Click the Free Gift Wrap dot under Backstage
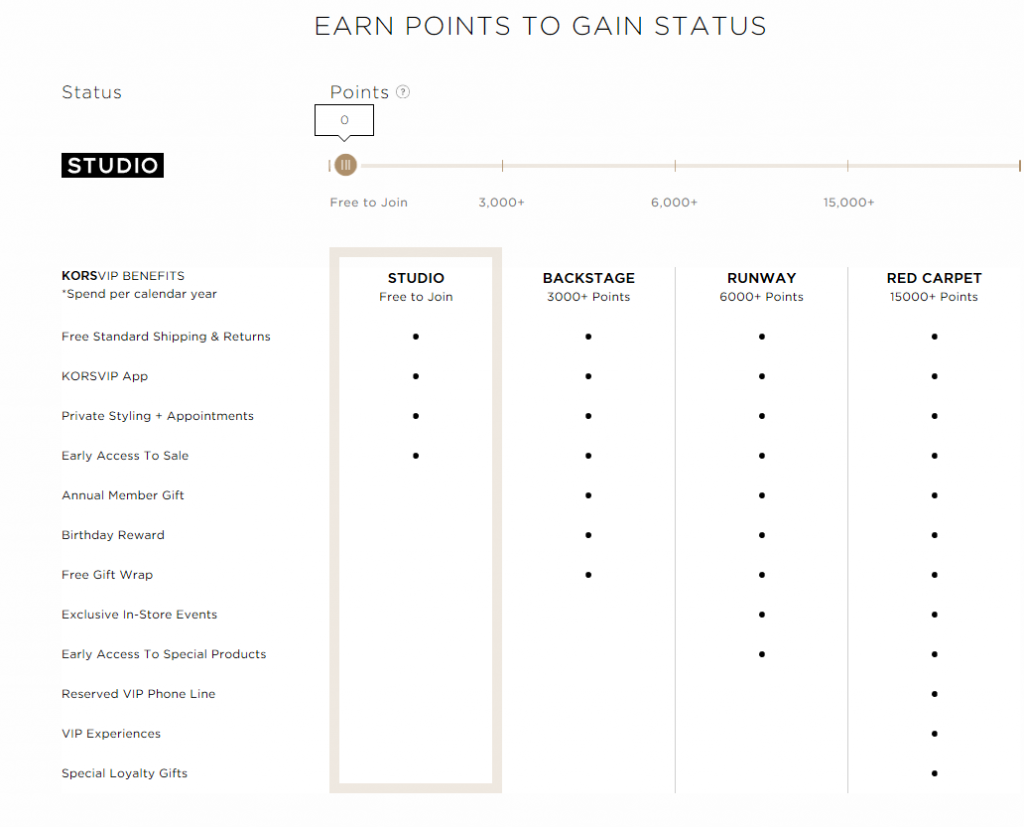This screenshot has width=1024, height=827. 588,575
